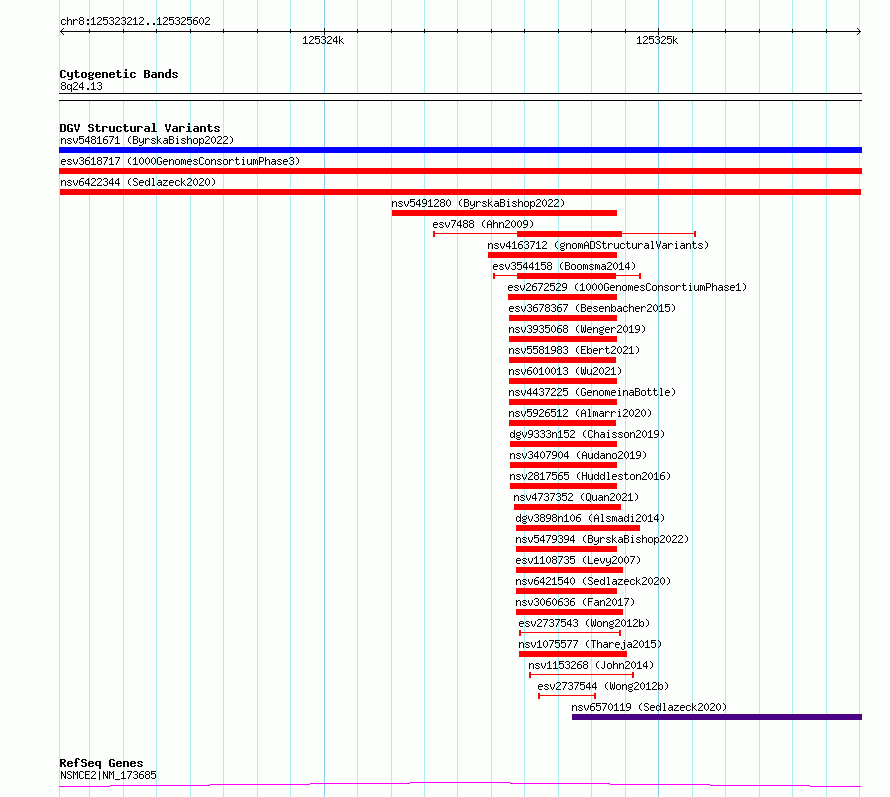Click the RefSeq Genes track title
This screenshot has height=797, width=890.
pos(101,764)
